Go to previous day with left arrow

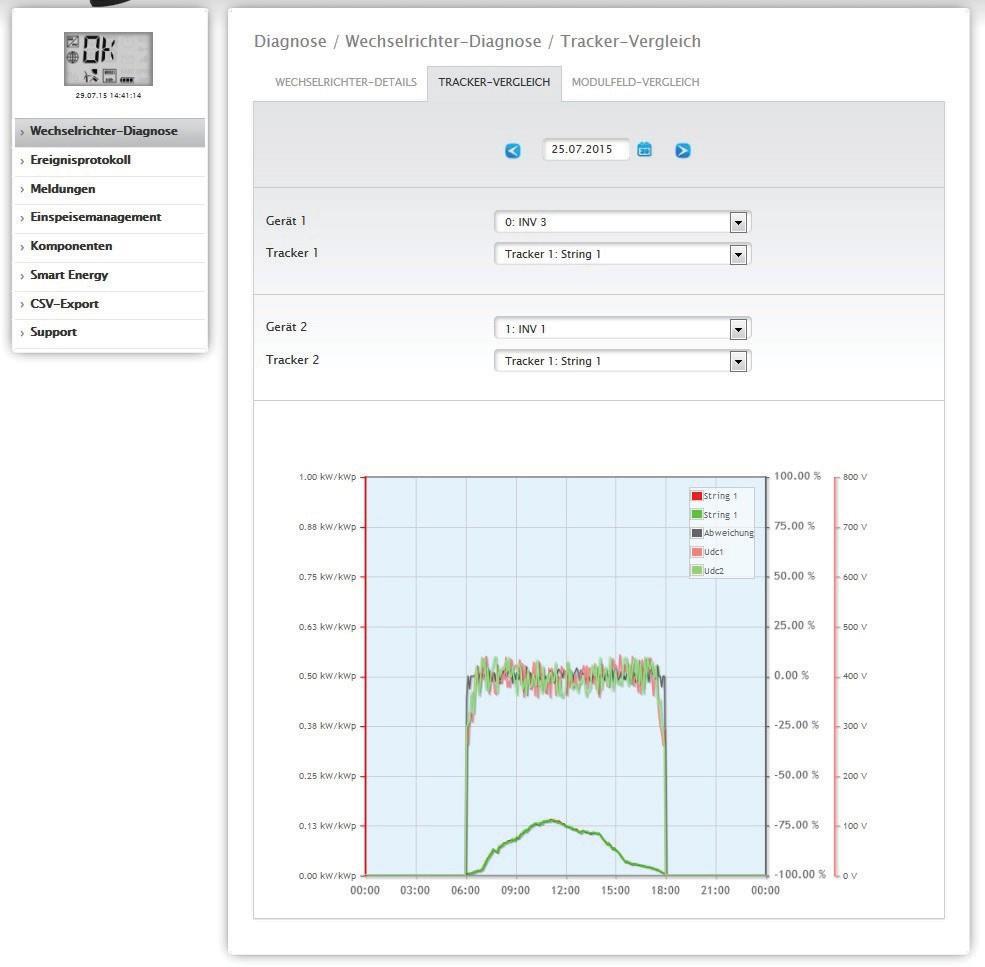[513, 151]
